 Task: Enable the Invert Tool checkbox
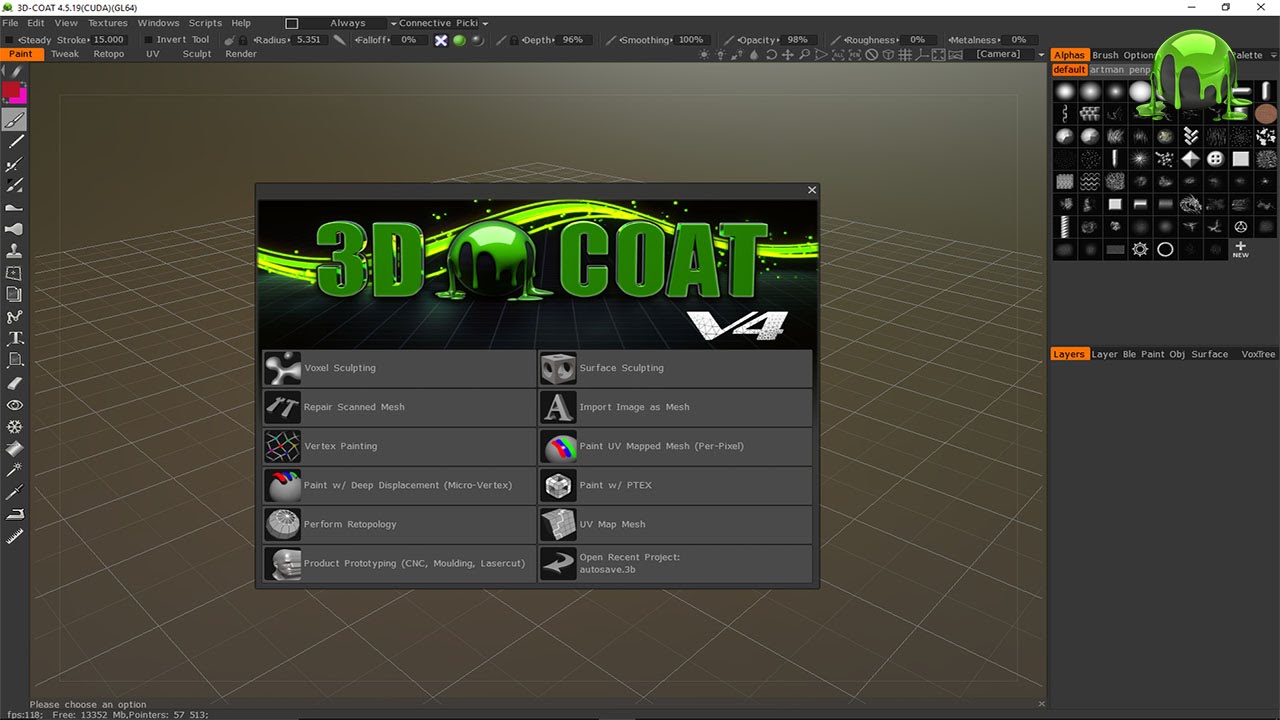click(x=150, y=40)
